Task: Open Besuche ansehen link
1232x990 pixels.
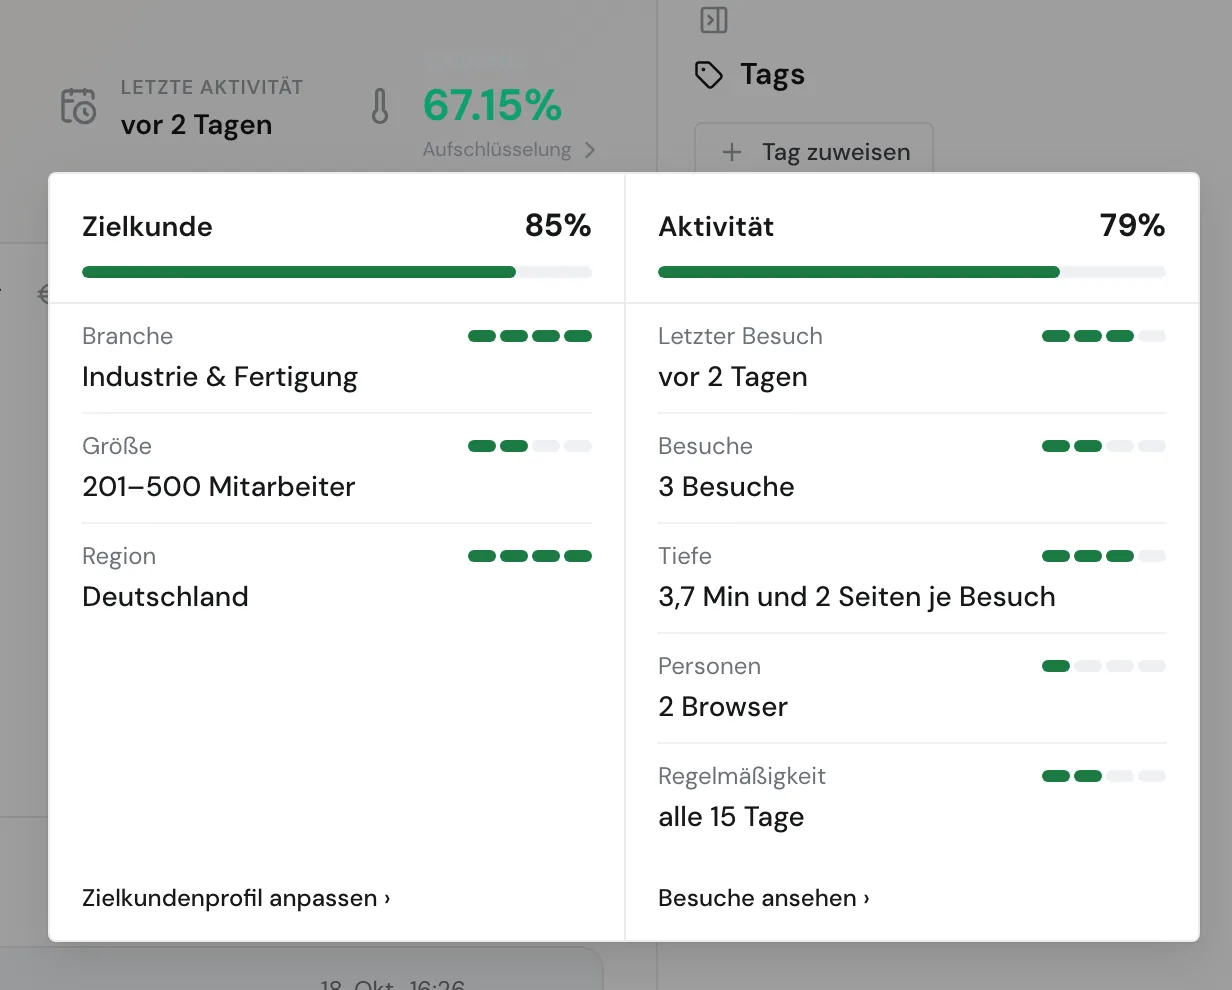Action: click(764, 898)
